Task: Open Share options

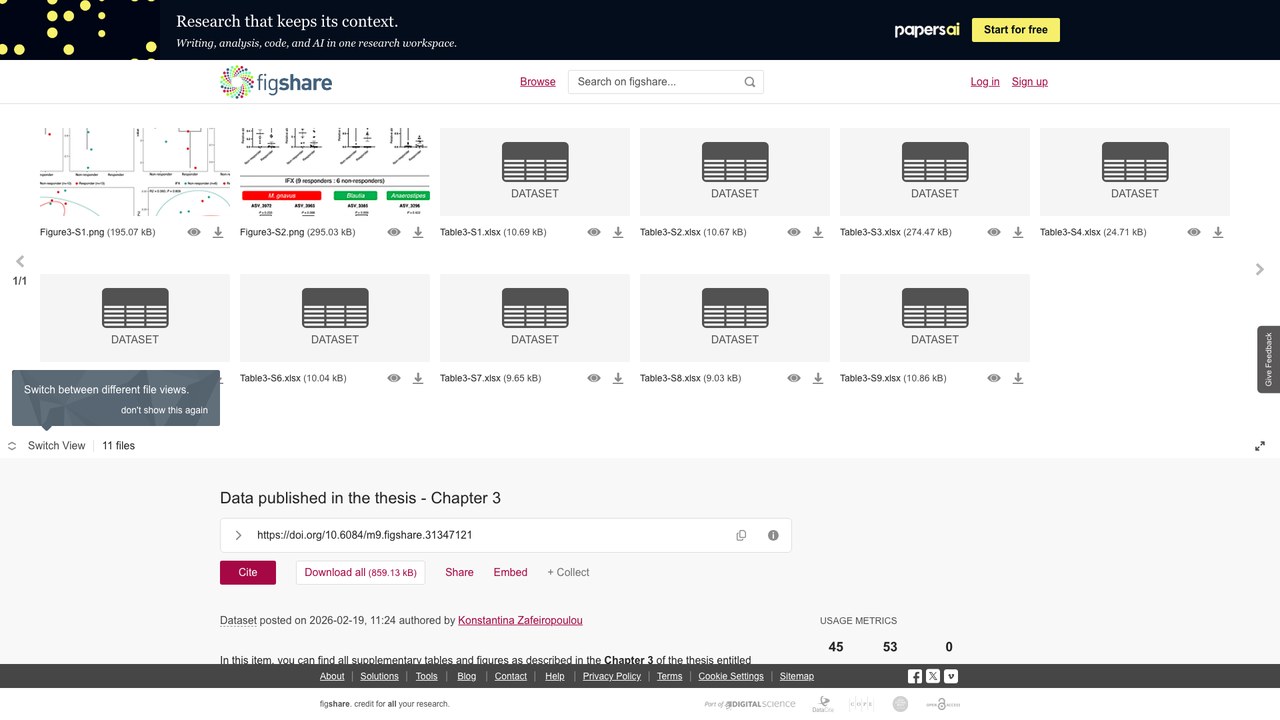Action: (459, 572)
